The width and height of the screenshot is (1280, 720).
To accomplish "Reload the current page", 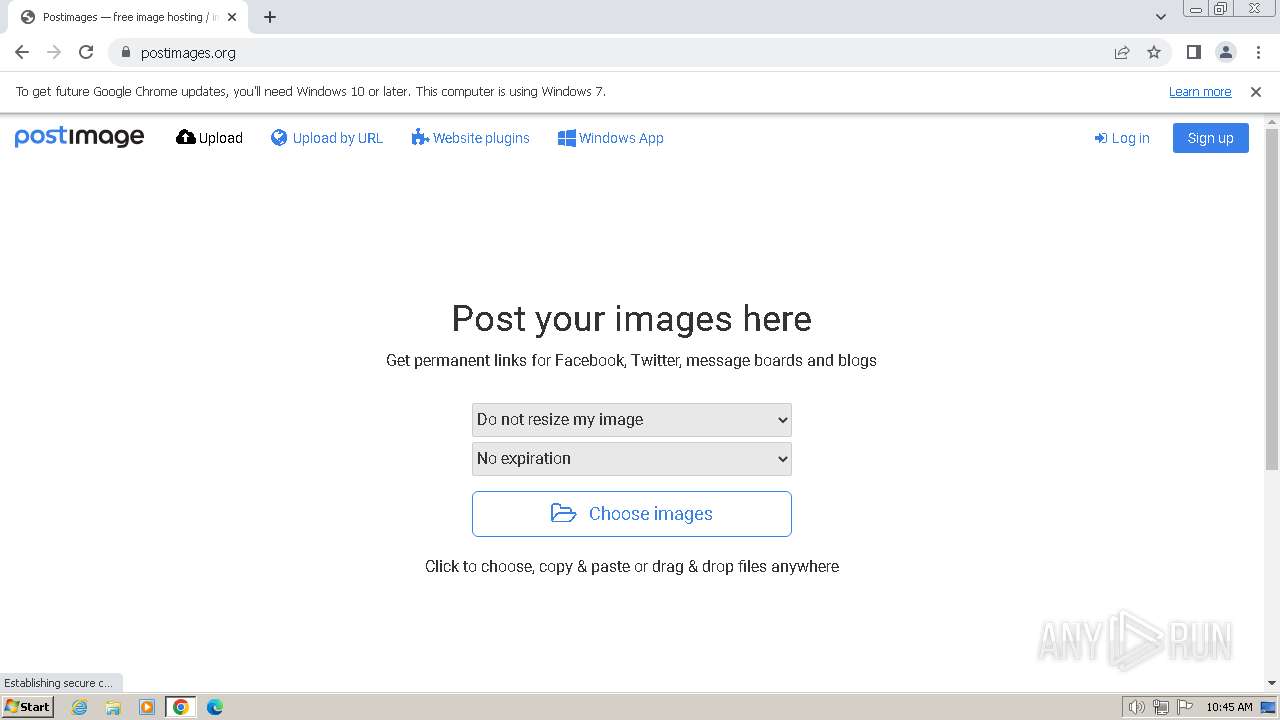I will [86, 52].
